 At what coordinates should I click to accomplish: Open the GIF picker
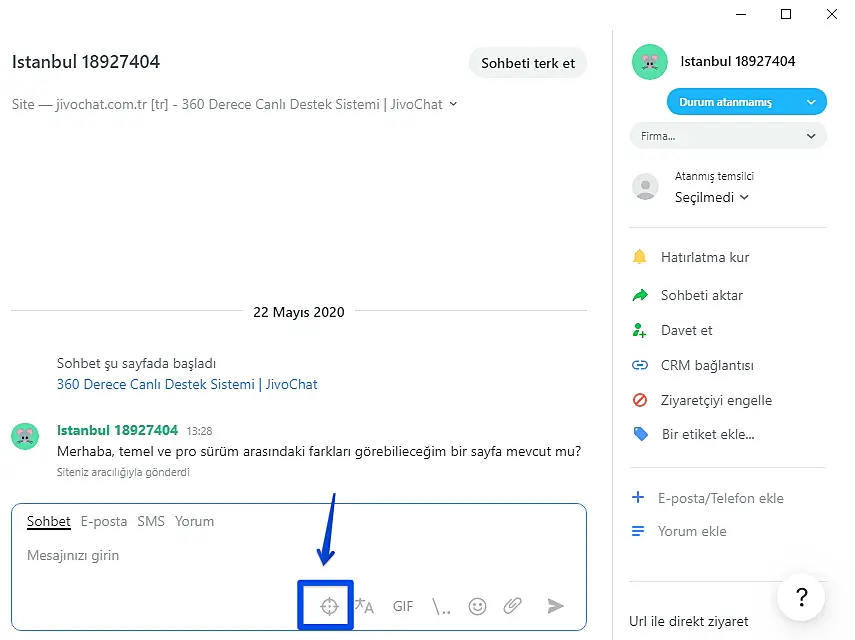pos(403,606)
